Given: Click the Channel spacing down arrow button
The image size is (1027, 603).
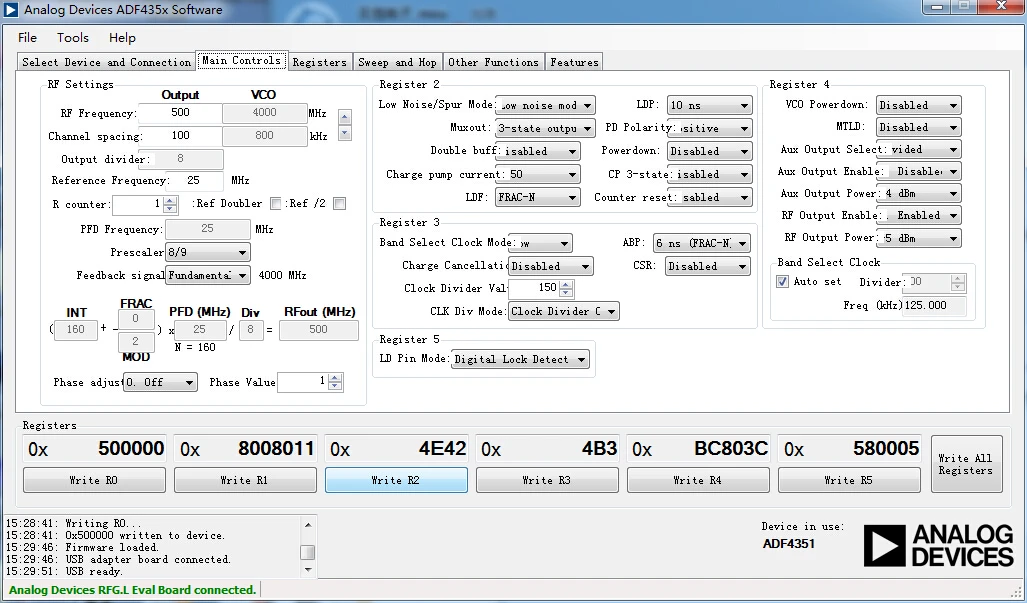Looking at the screenshot, I should pyautogui.click(x=345, y=133).
